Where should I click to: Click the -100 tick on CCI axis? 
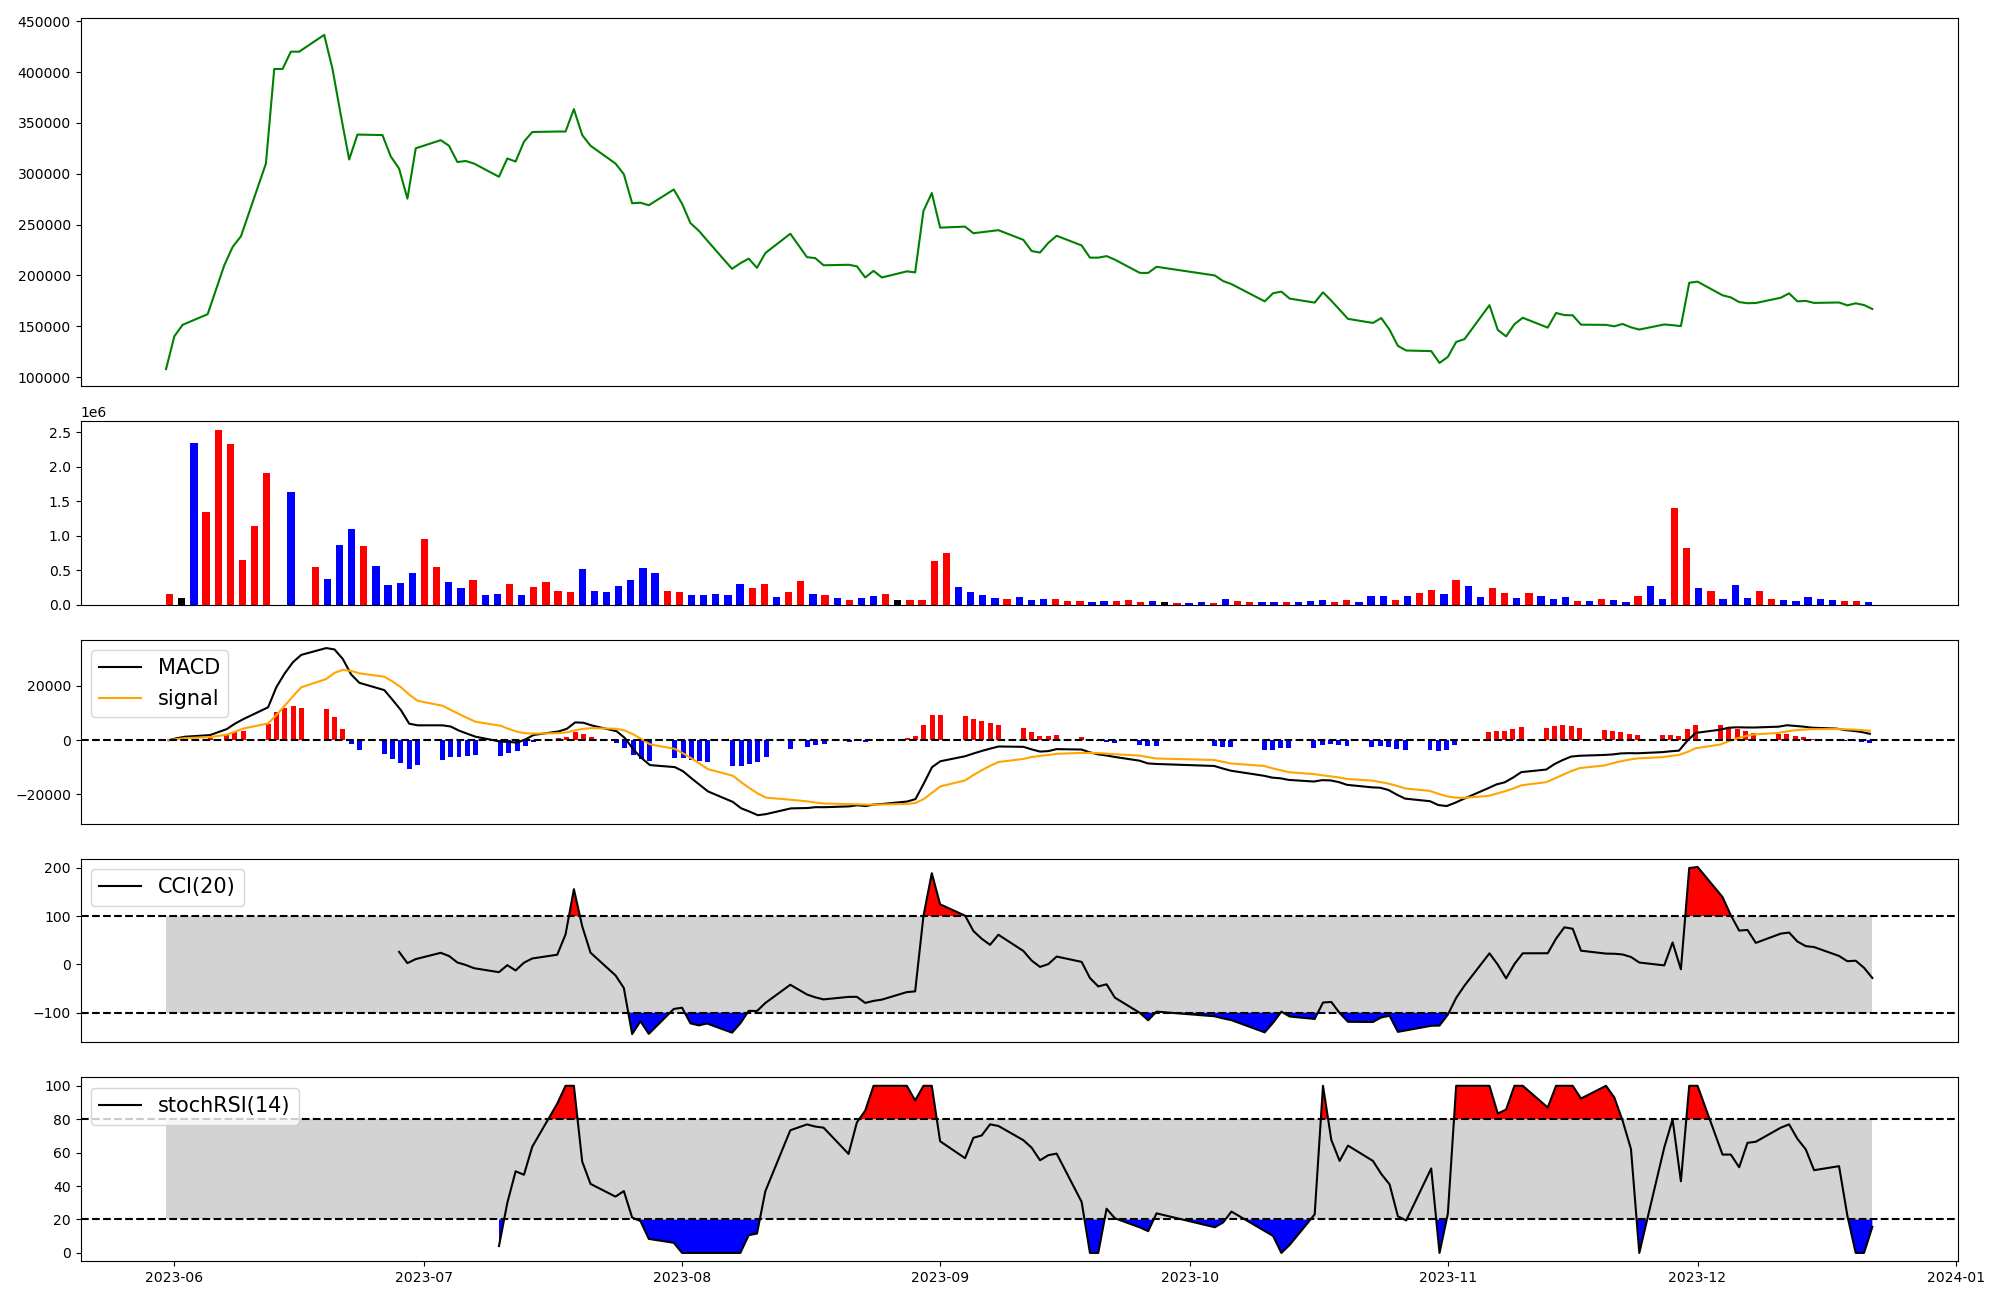(x=51, y=1013)
